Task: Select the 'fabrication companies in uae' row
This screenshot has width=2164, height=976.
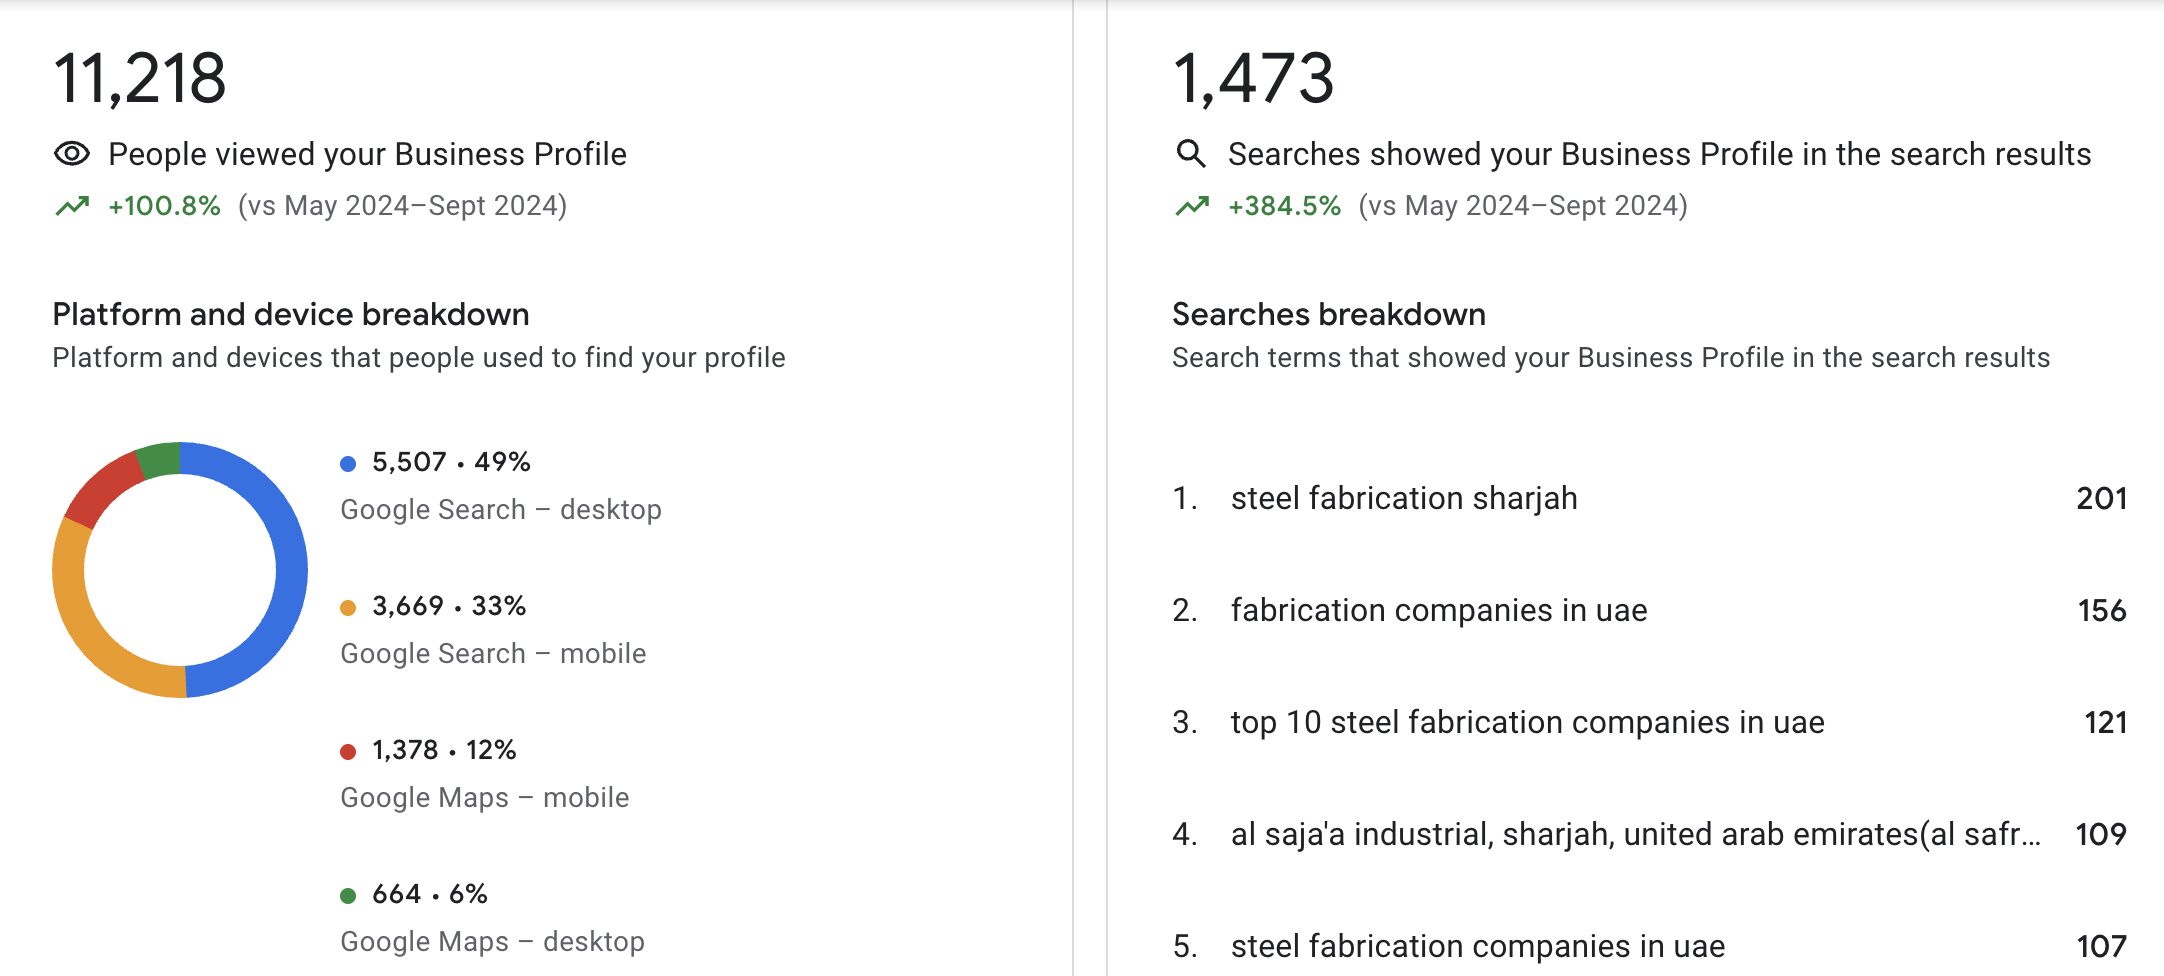Action: [1438, 610]
